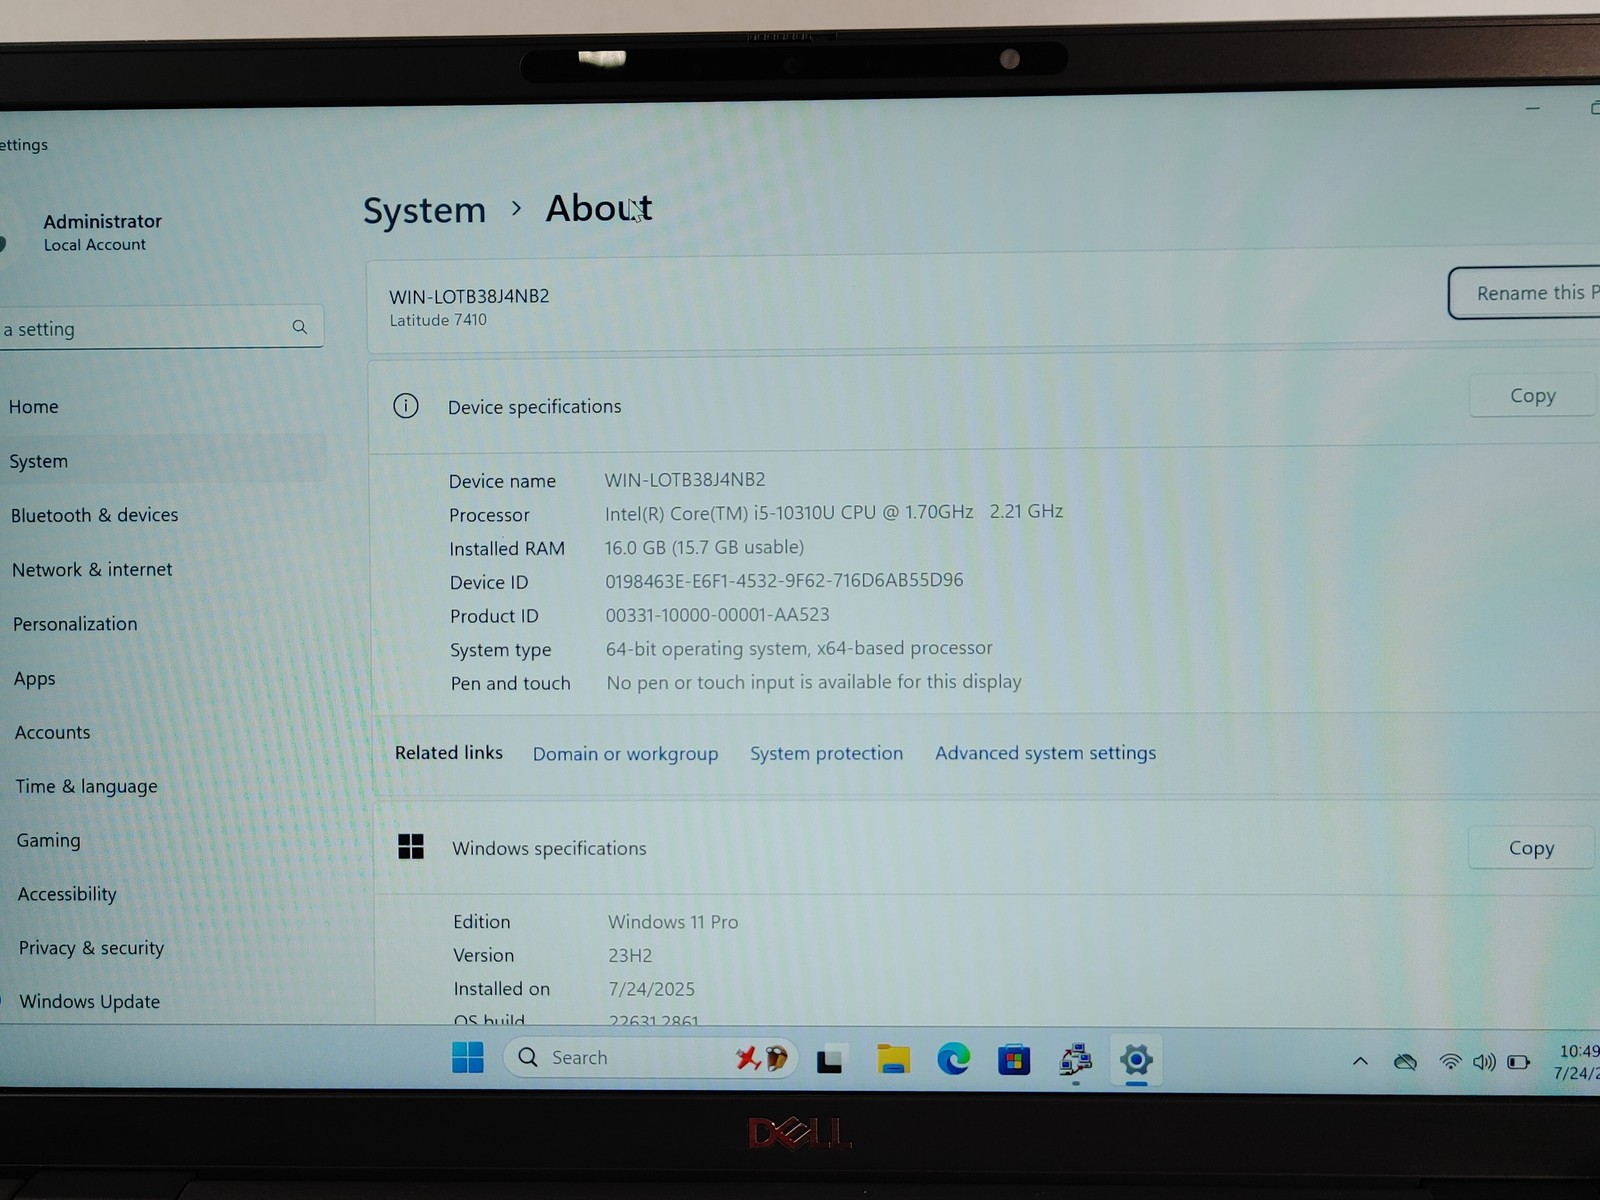Collapse the Windows specifications section header
This screenshot has height=1200, width=1600.
pos(985,847)
